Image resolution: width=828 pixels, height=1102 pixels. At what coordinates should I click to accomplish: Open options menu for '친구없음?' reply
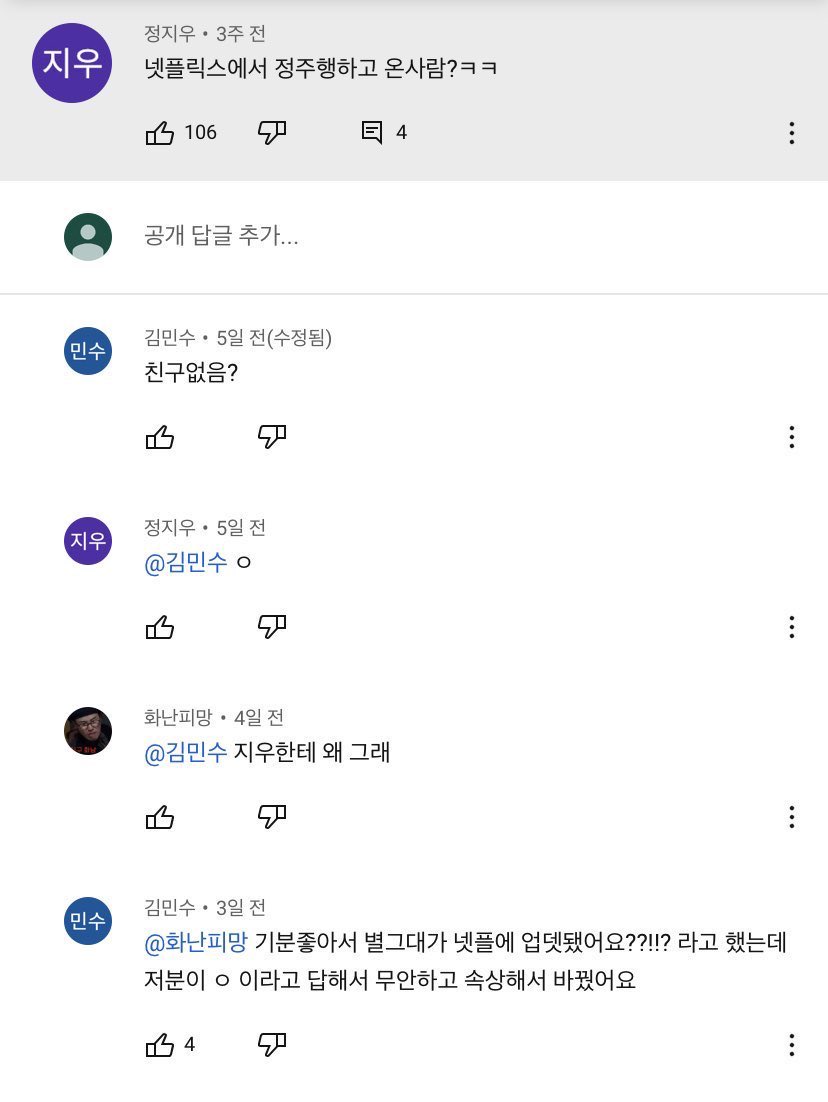click(791, 437)
